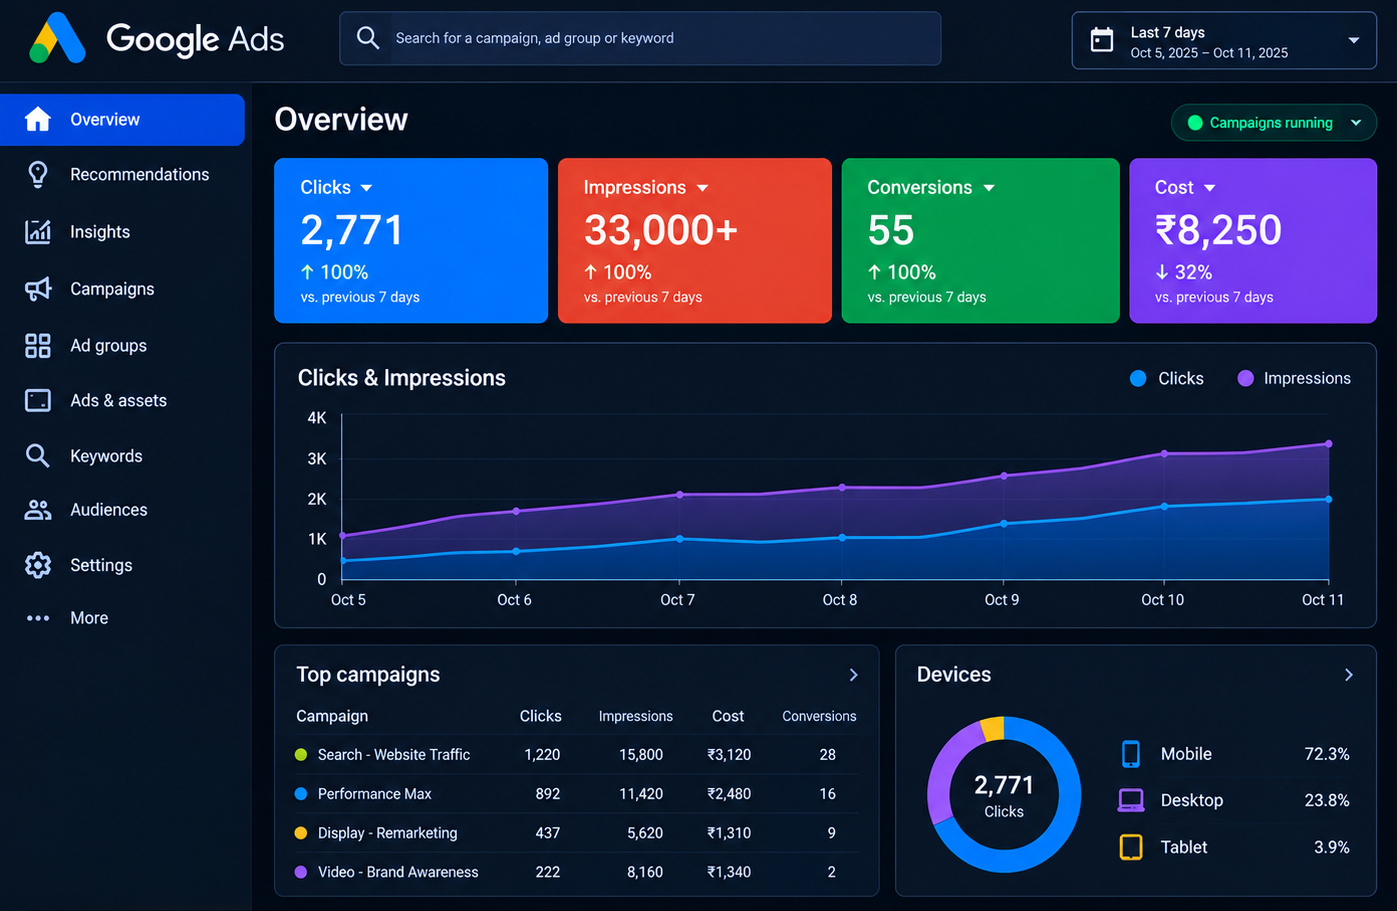Click the Overview home icon
This screenshot has width=1397, height=911.
(x=38, y=119)
